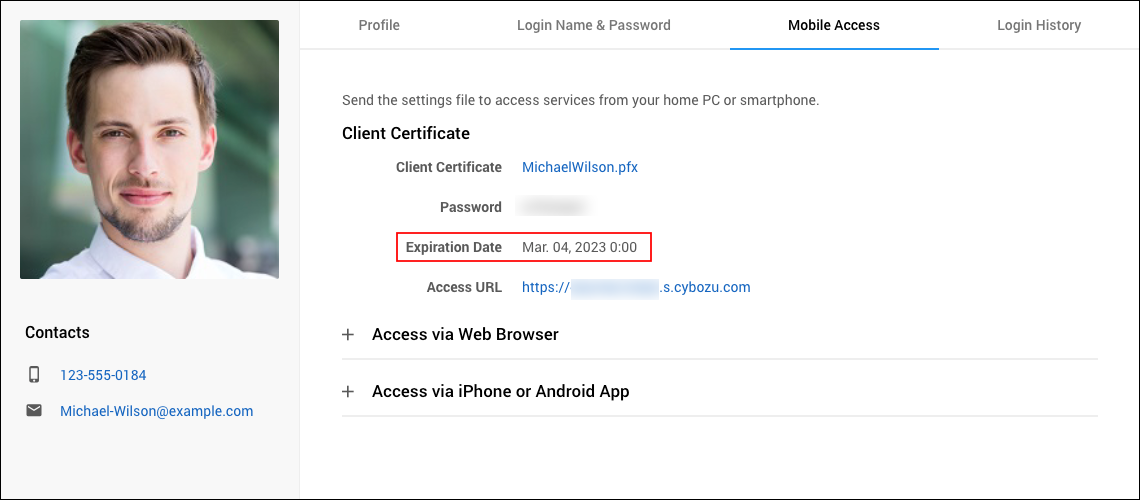Open the cybozu.com Access URL link
Image resolution: width=1140 pixels, height=500 pixels.
coord(636,287)
